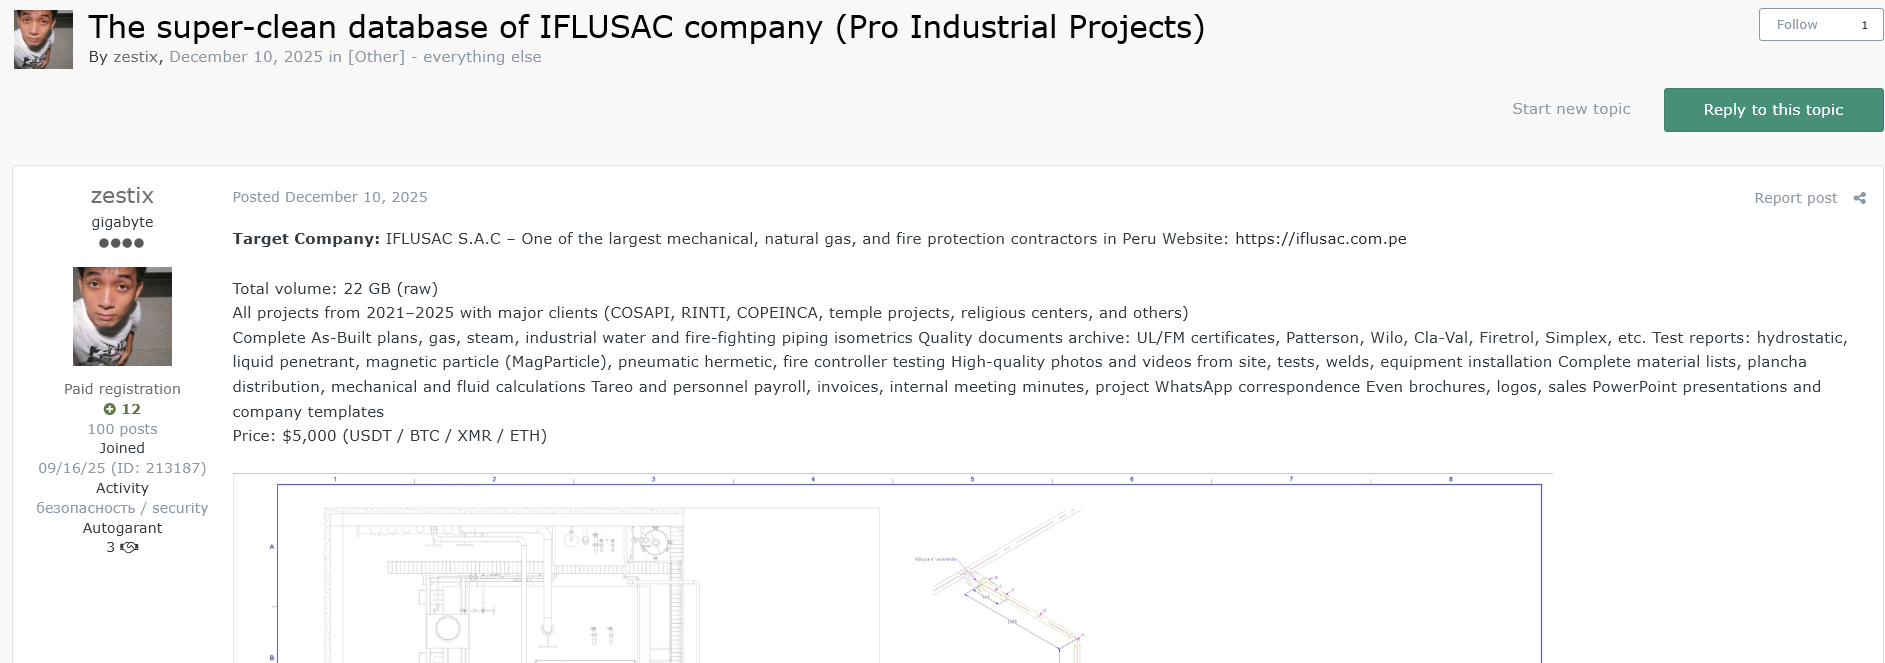Open the follower count next to Follow
The image size is (1885, 663).
point(1864,25)
